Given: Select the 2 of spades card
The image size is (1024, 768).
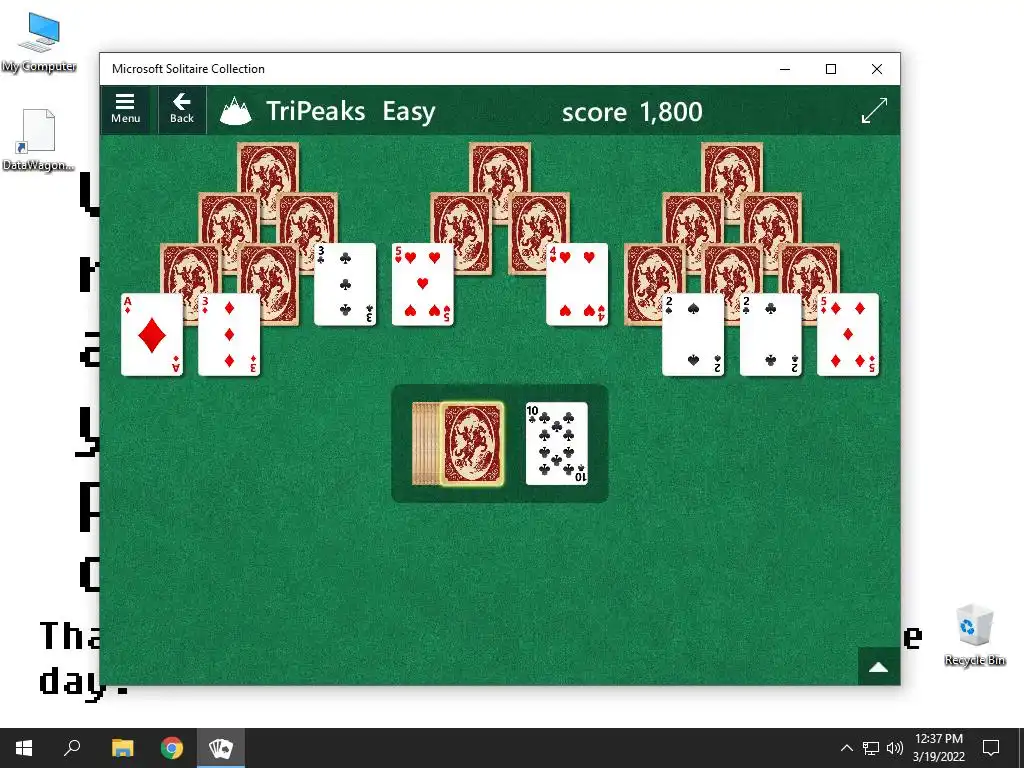Looking at the screenshot, I should tap(693, 334).
